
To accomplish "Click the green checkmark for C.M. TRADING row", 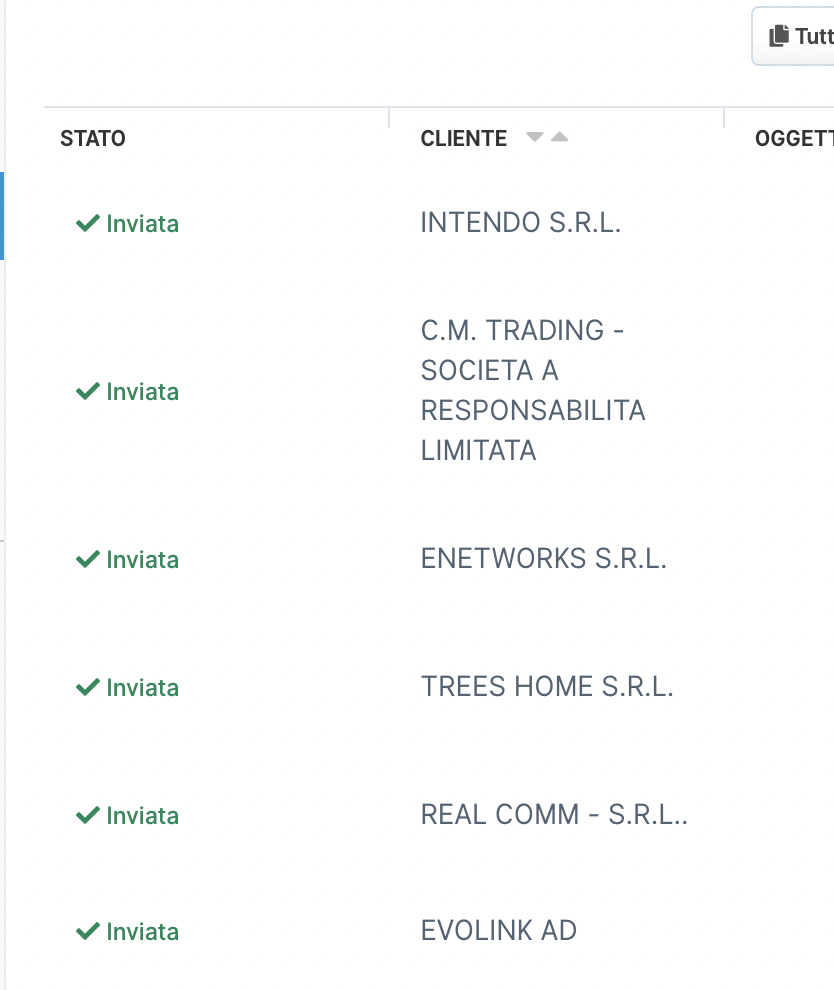I will [x=88, y=391].
